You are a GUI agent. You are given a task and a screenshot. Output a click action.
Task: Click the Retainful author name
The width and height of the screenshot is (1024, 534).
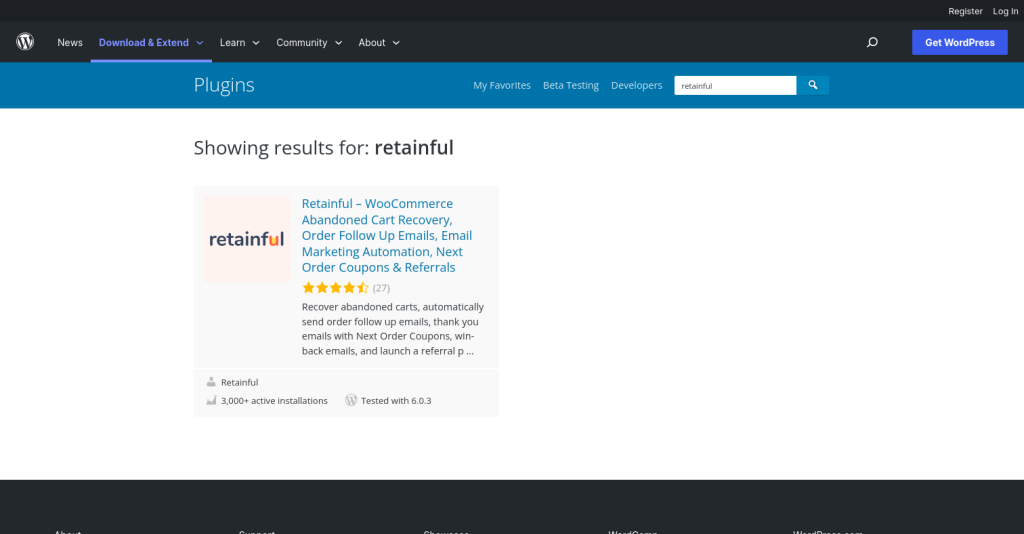point(239,382)
